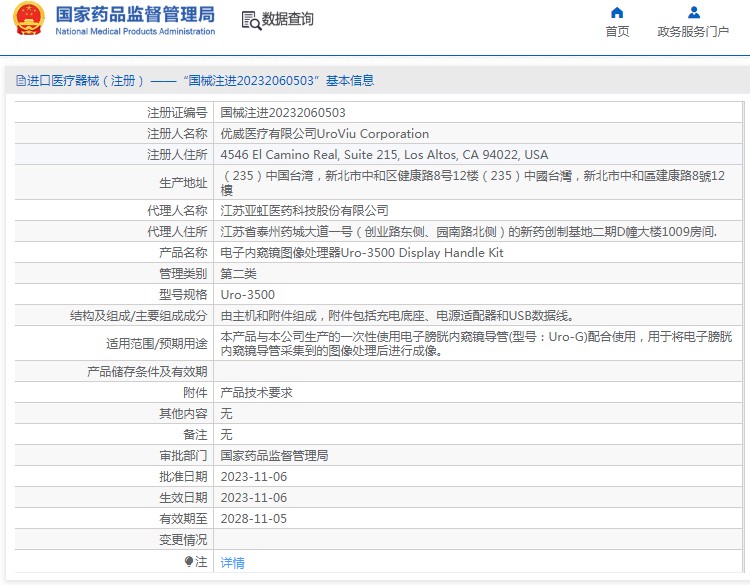750x585 pixels.
Task: Open the 详情 link
Action: (x=232, y=563)
